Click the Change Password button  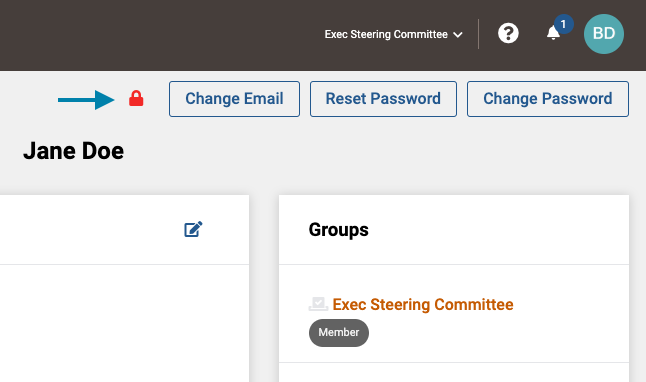548,99
